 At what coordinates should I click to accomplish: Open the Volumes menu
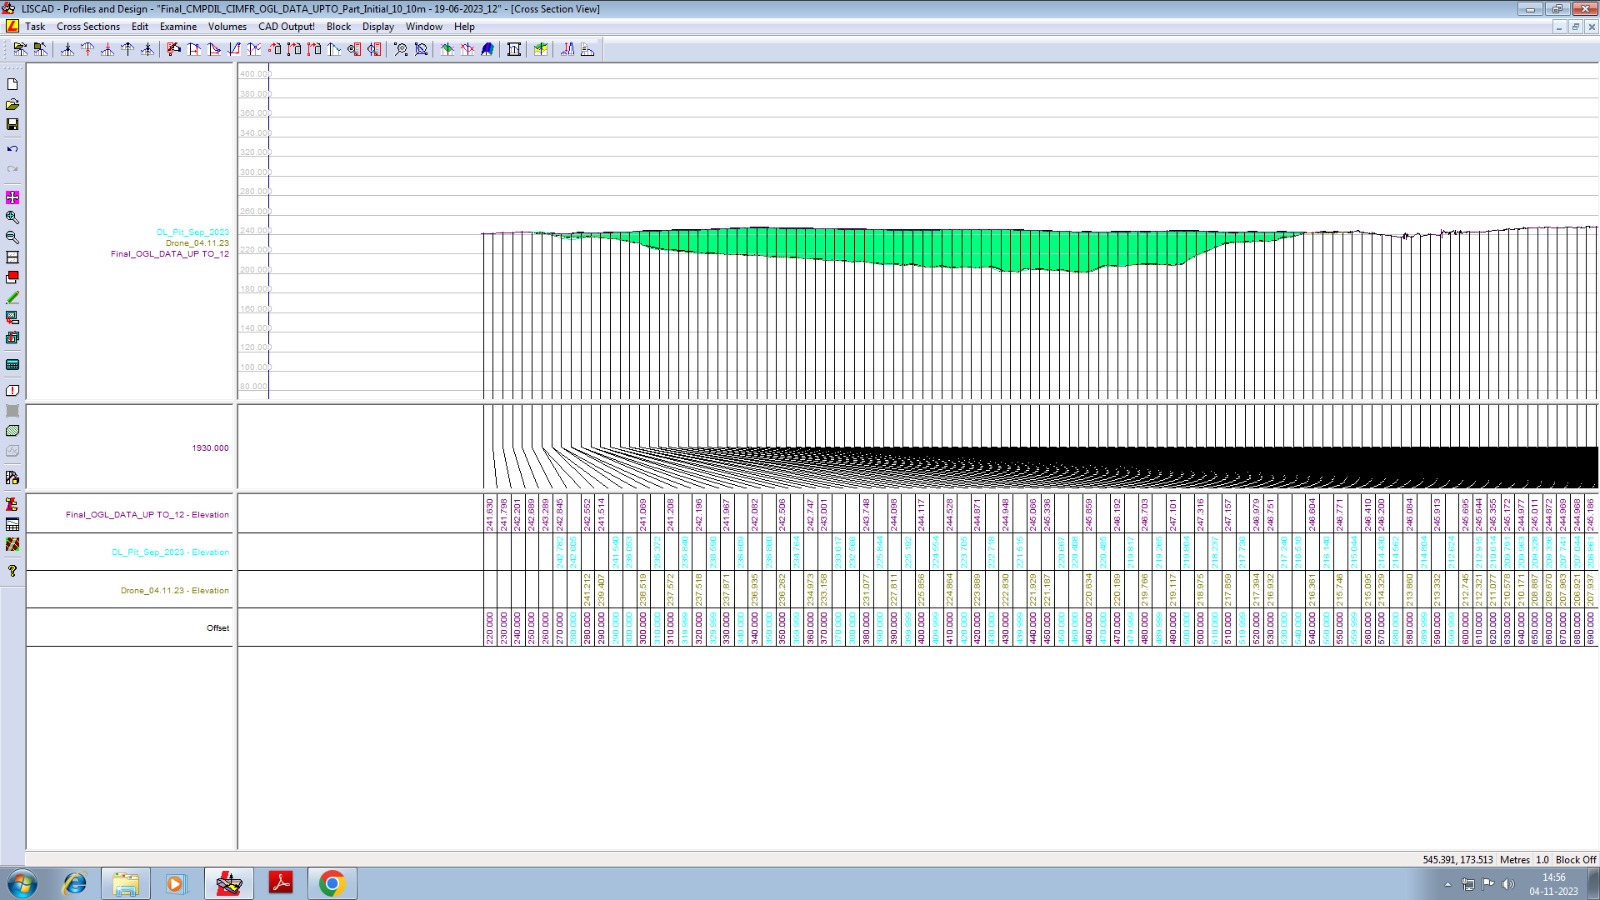227,27
